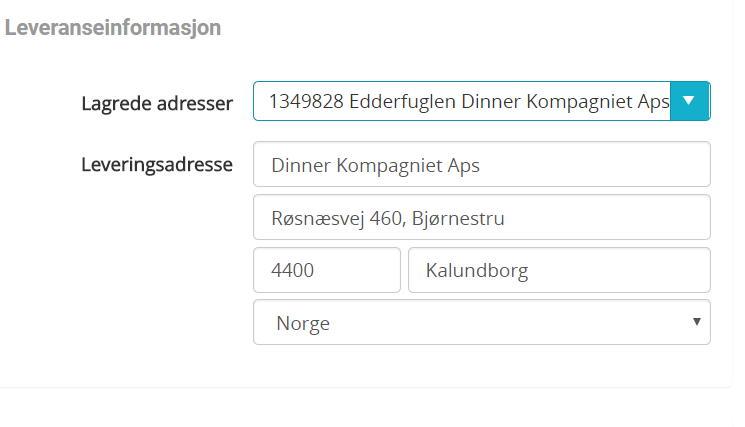The height and width of the screenshot is (427, 745).
Task: Click the Røsnæsvej 460 street address field
Action: point(481,217)
